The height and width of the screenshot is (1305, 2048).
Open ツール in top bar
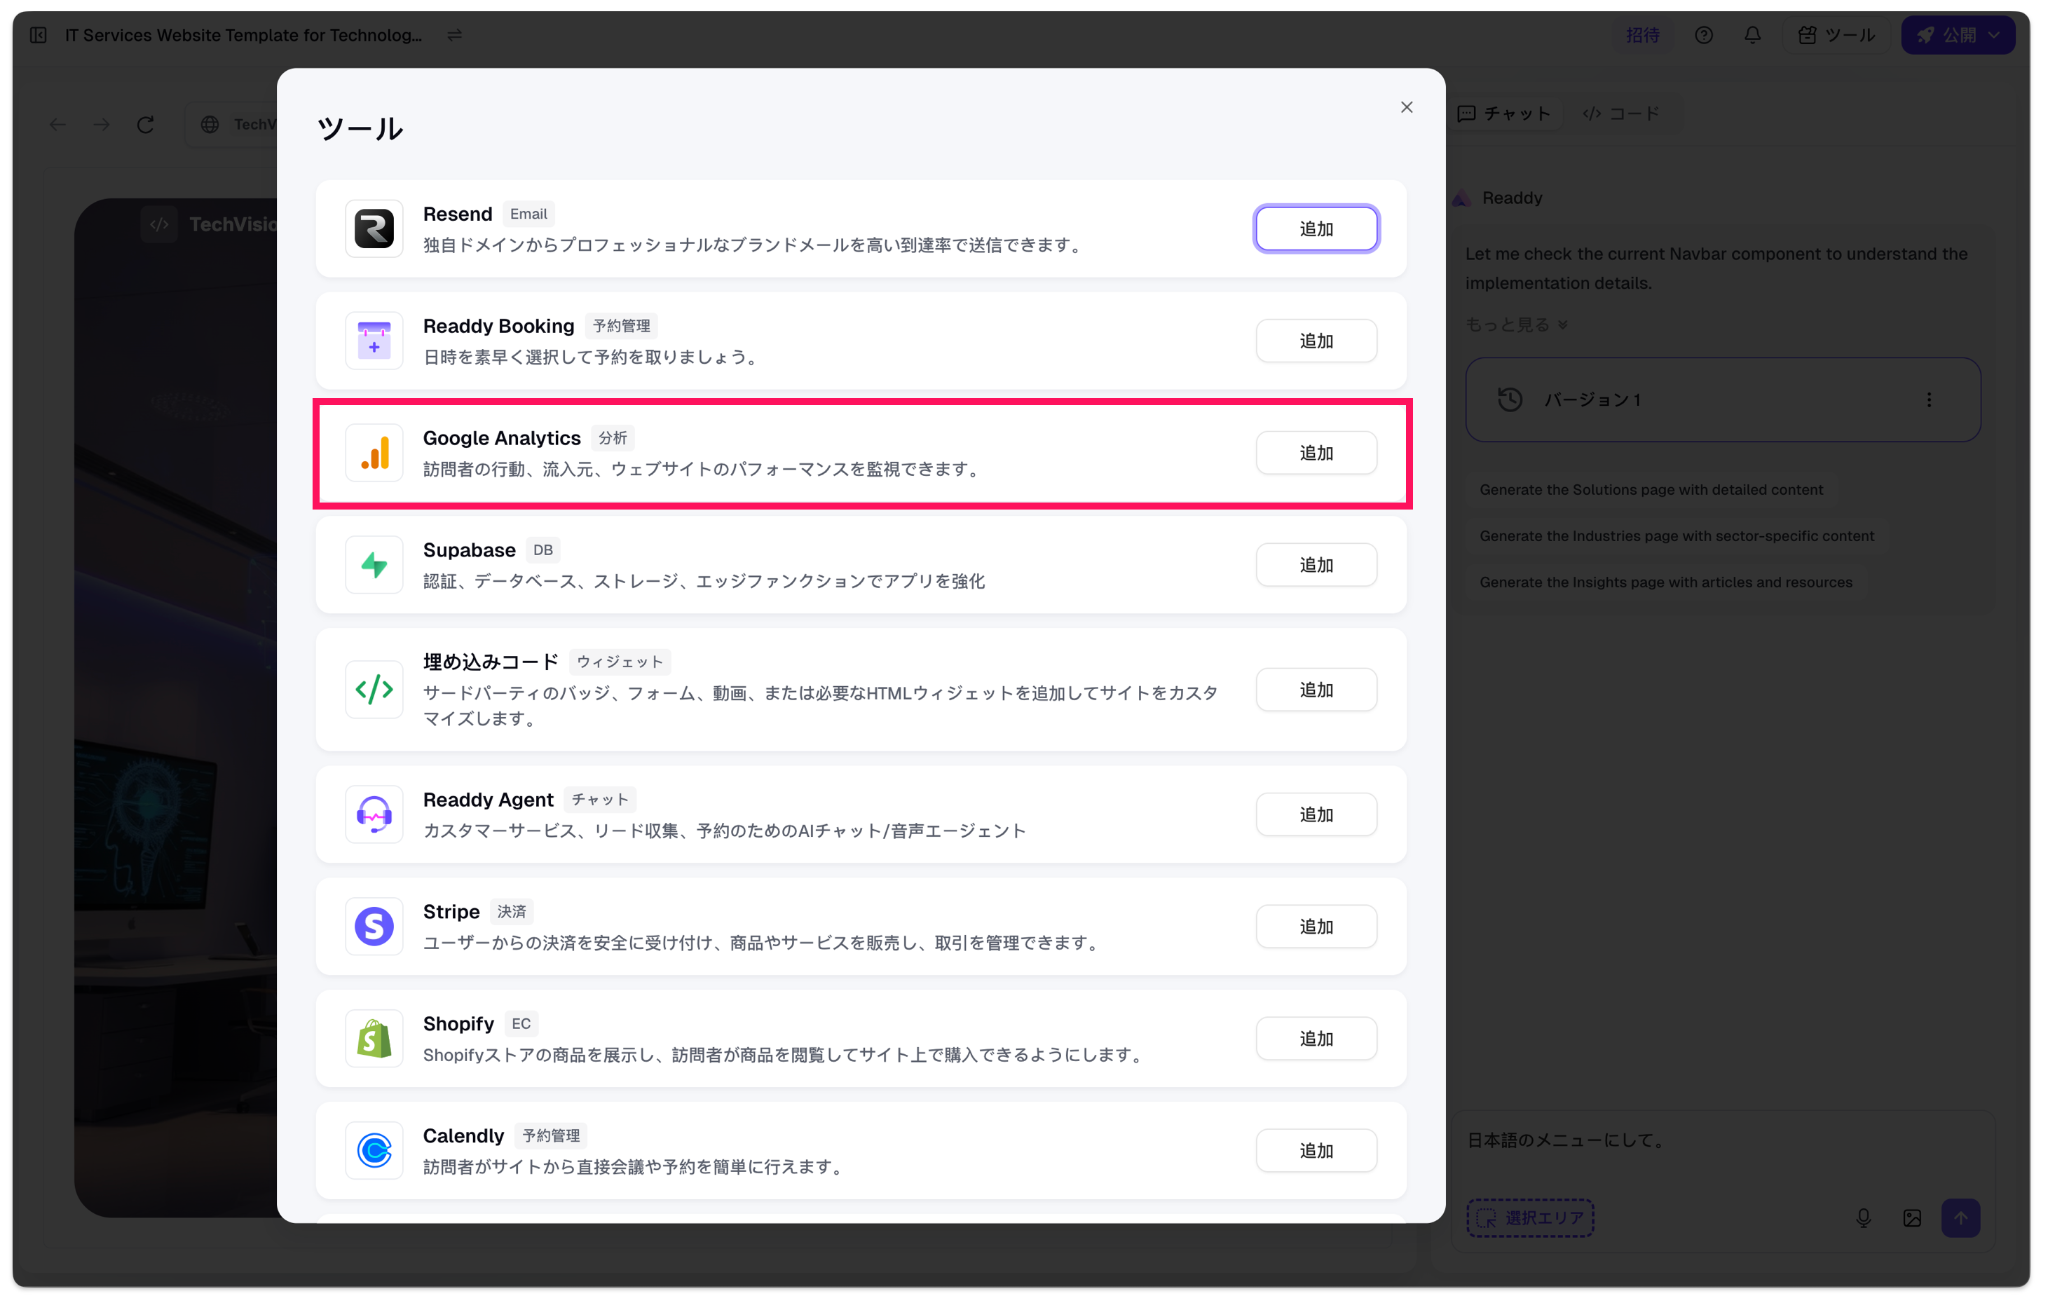point(1836,35)
